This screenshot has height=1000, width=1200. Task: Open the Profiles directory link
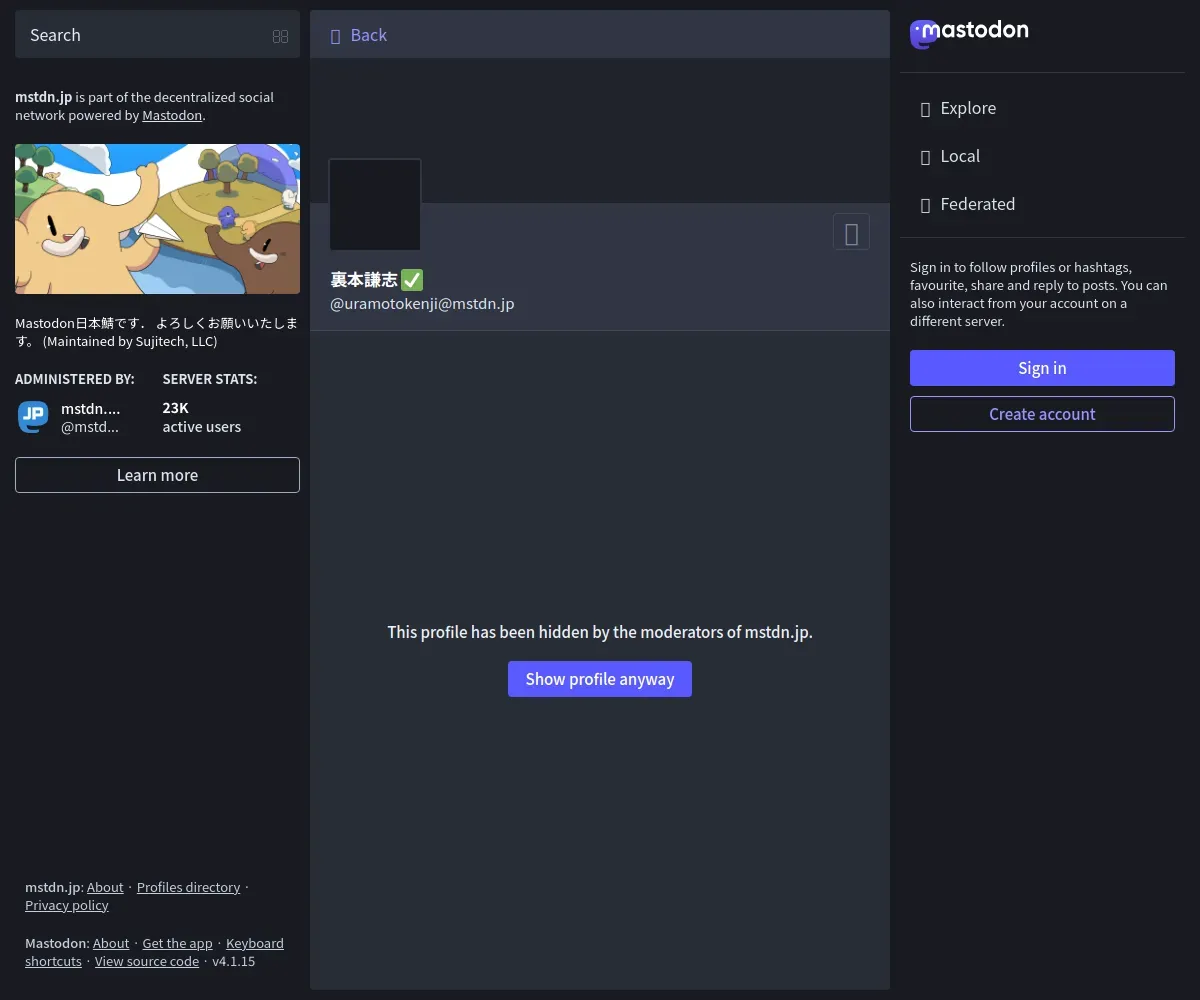[188, 887]
